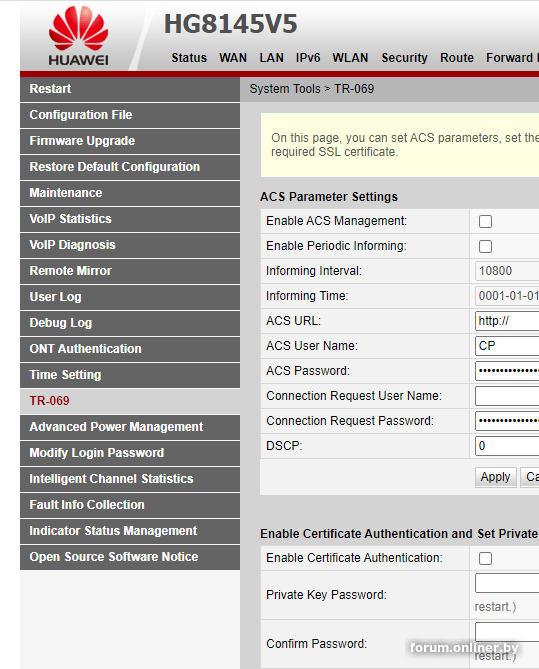View the Debug Log
Image resolution: width=539 pixels, height=669 pixels.
pos(130,323)
